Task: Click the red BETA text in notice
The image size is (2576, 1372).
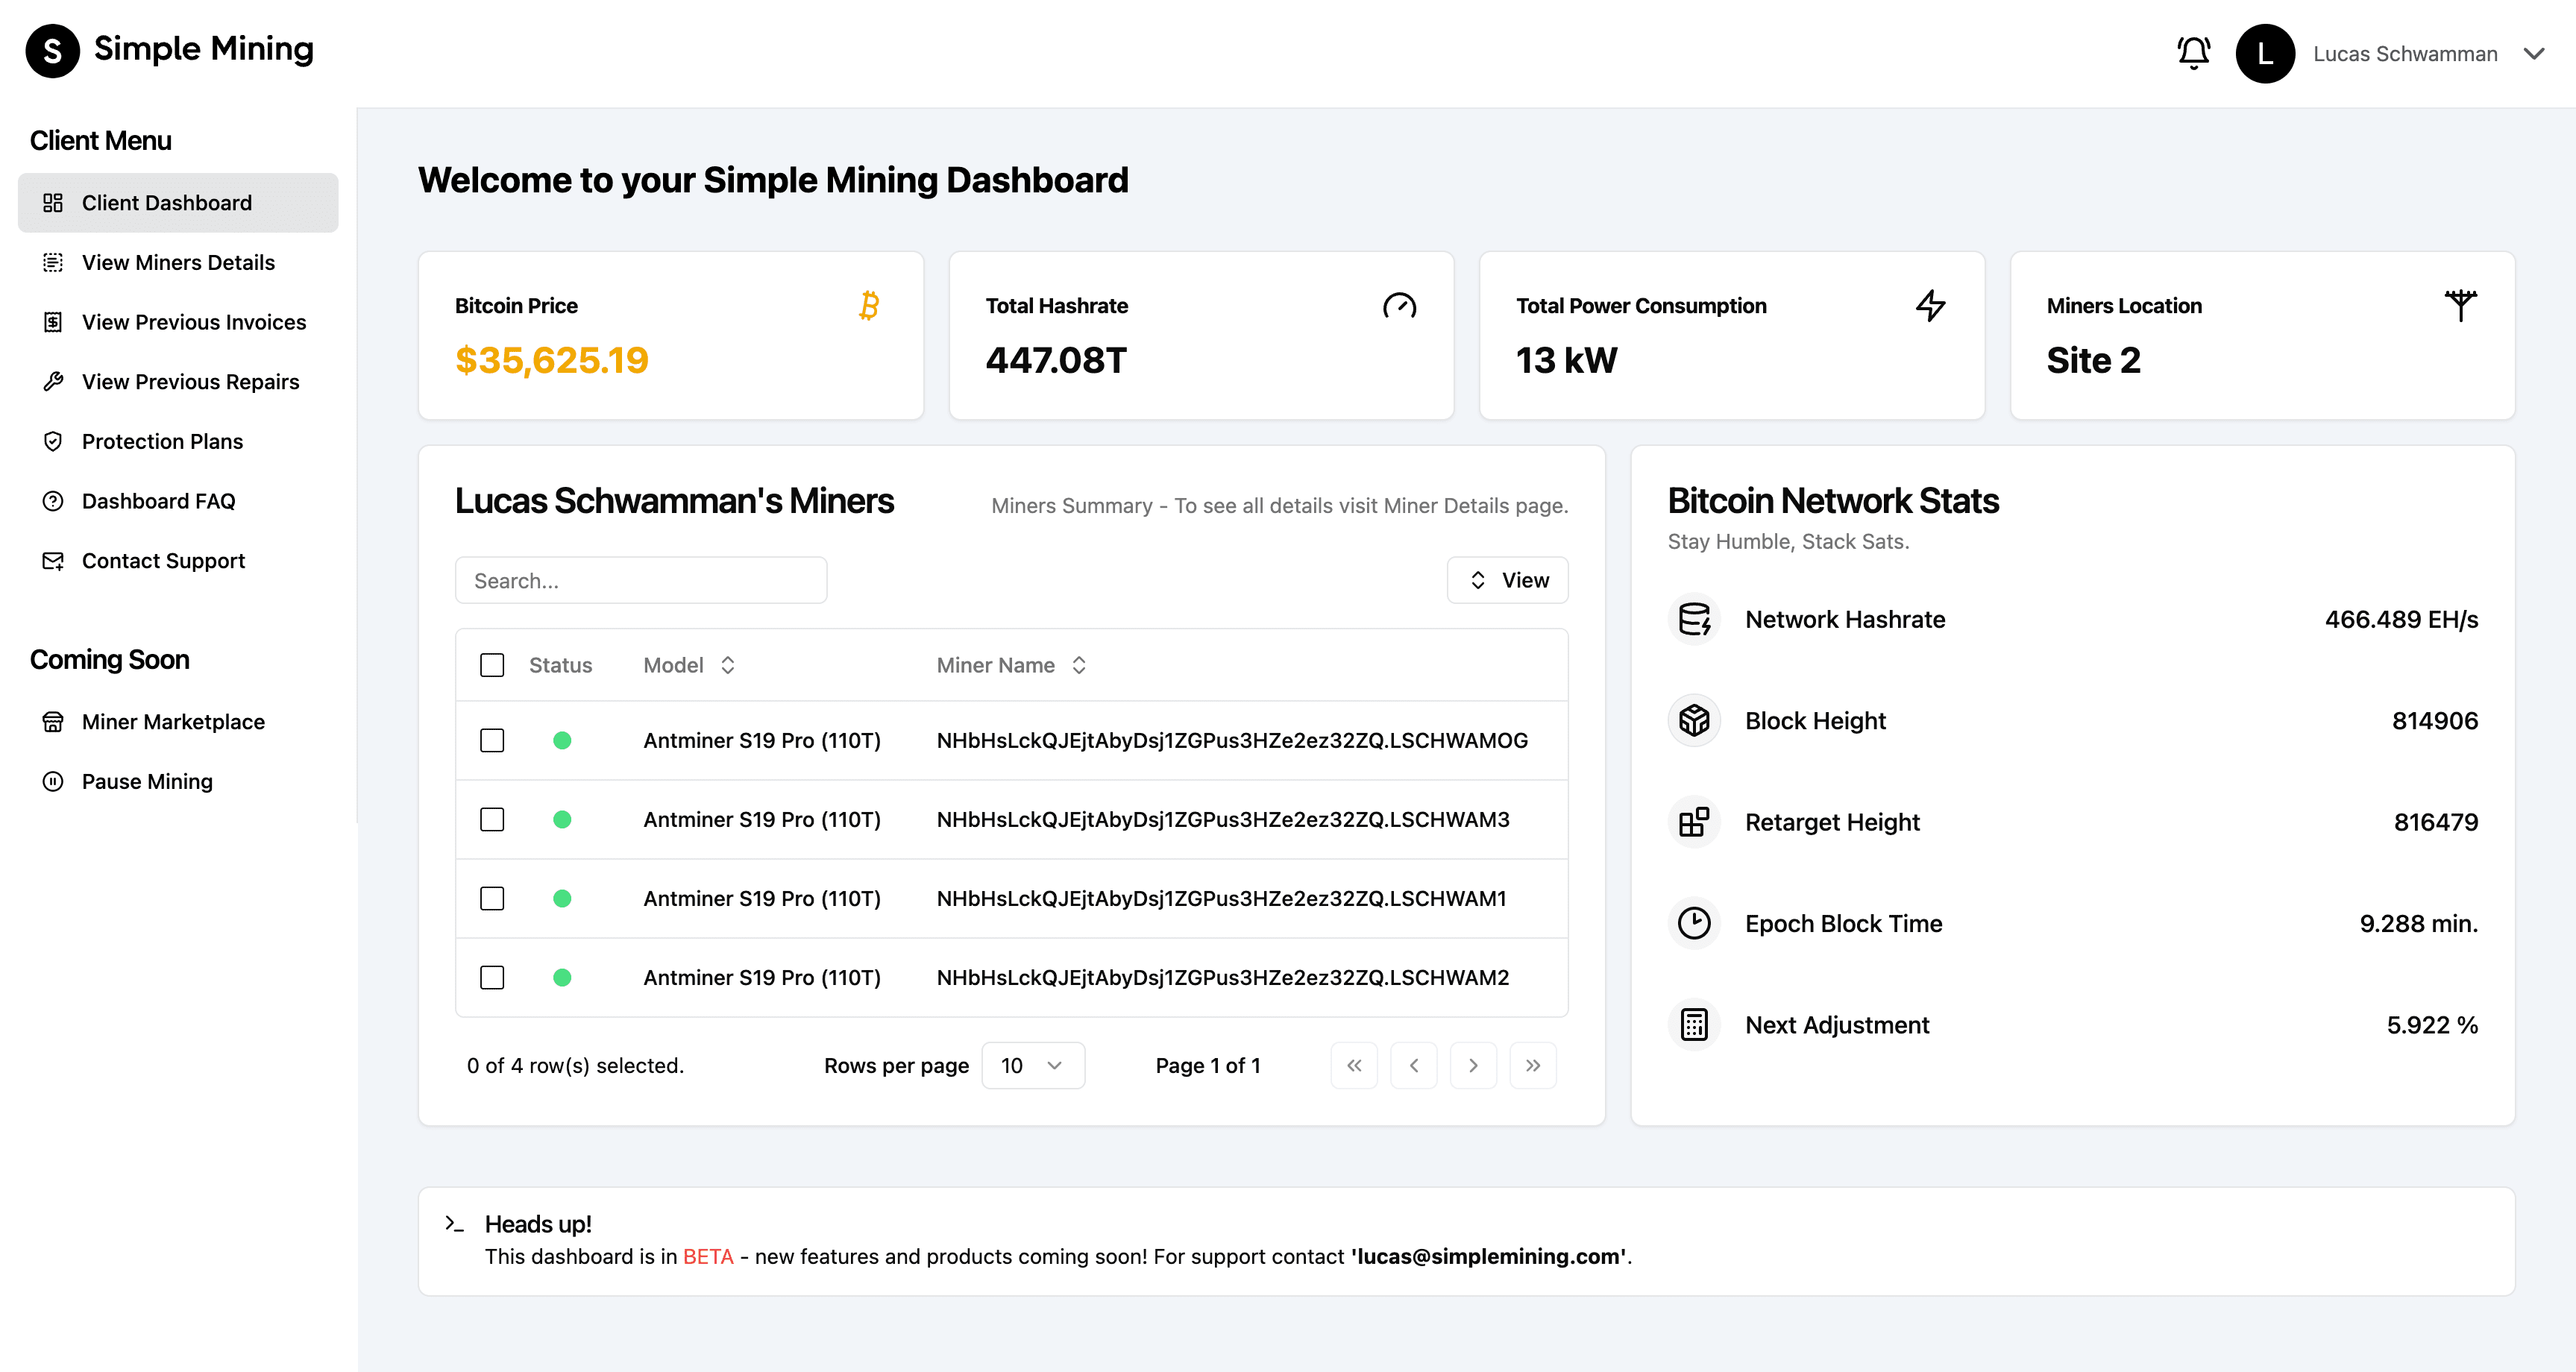Action: tap(708, 1256)
